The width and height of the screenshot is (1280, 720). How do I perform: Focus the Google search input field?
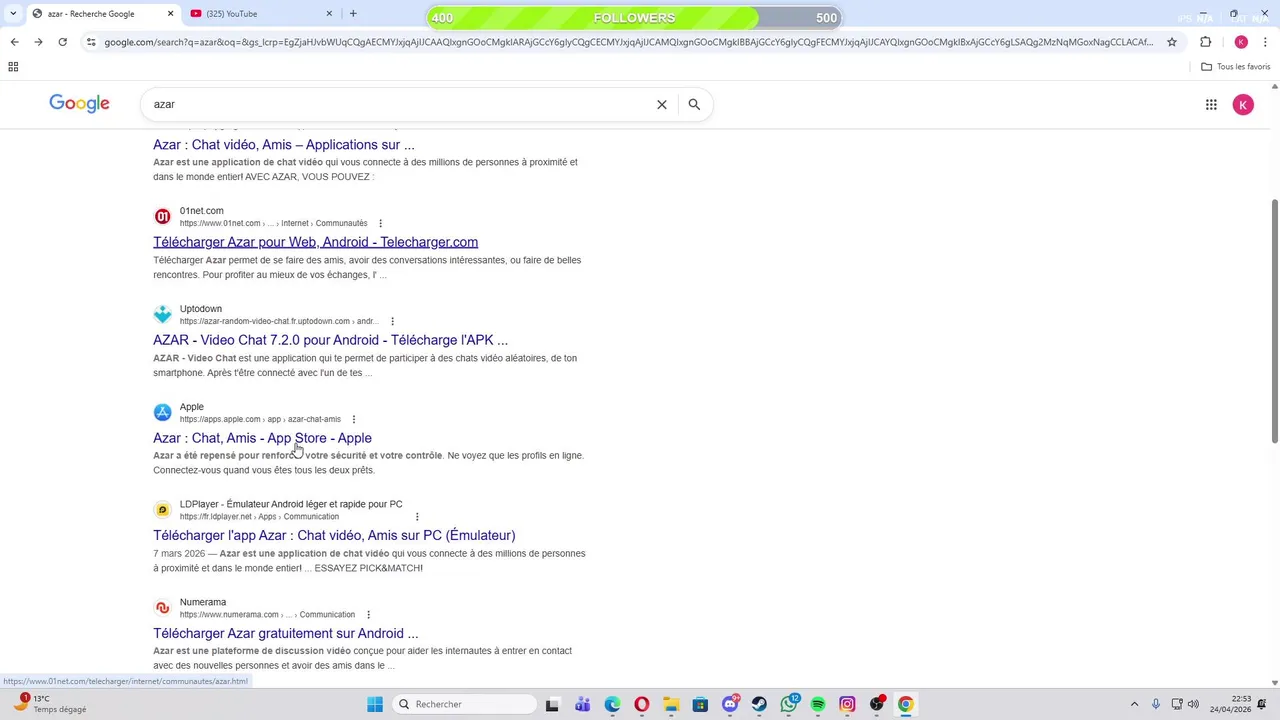398,104
